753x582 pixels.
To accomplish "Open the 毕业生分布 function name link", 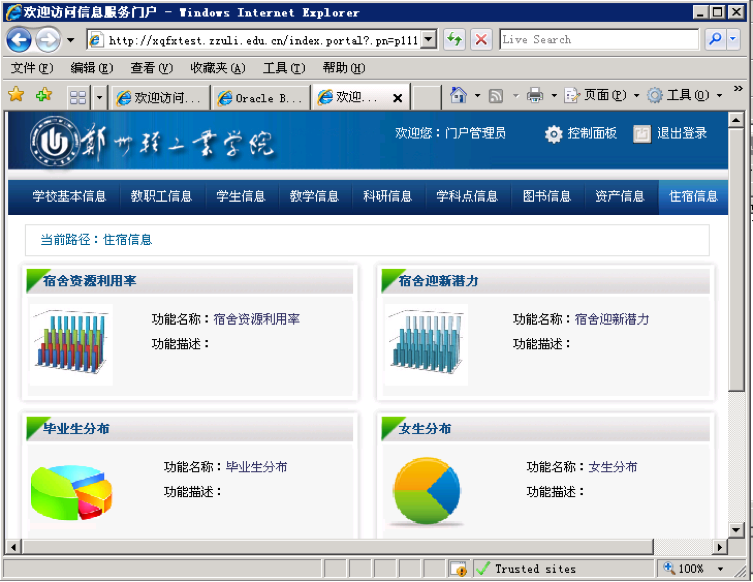I will coord(256,467).
